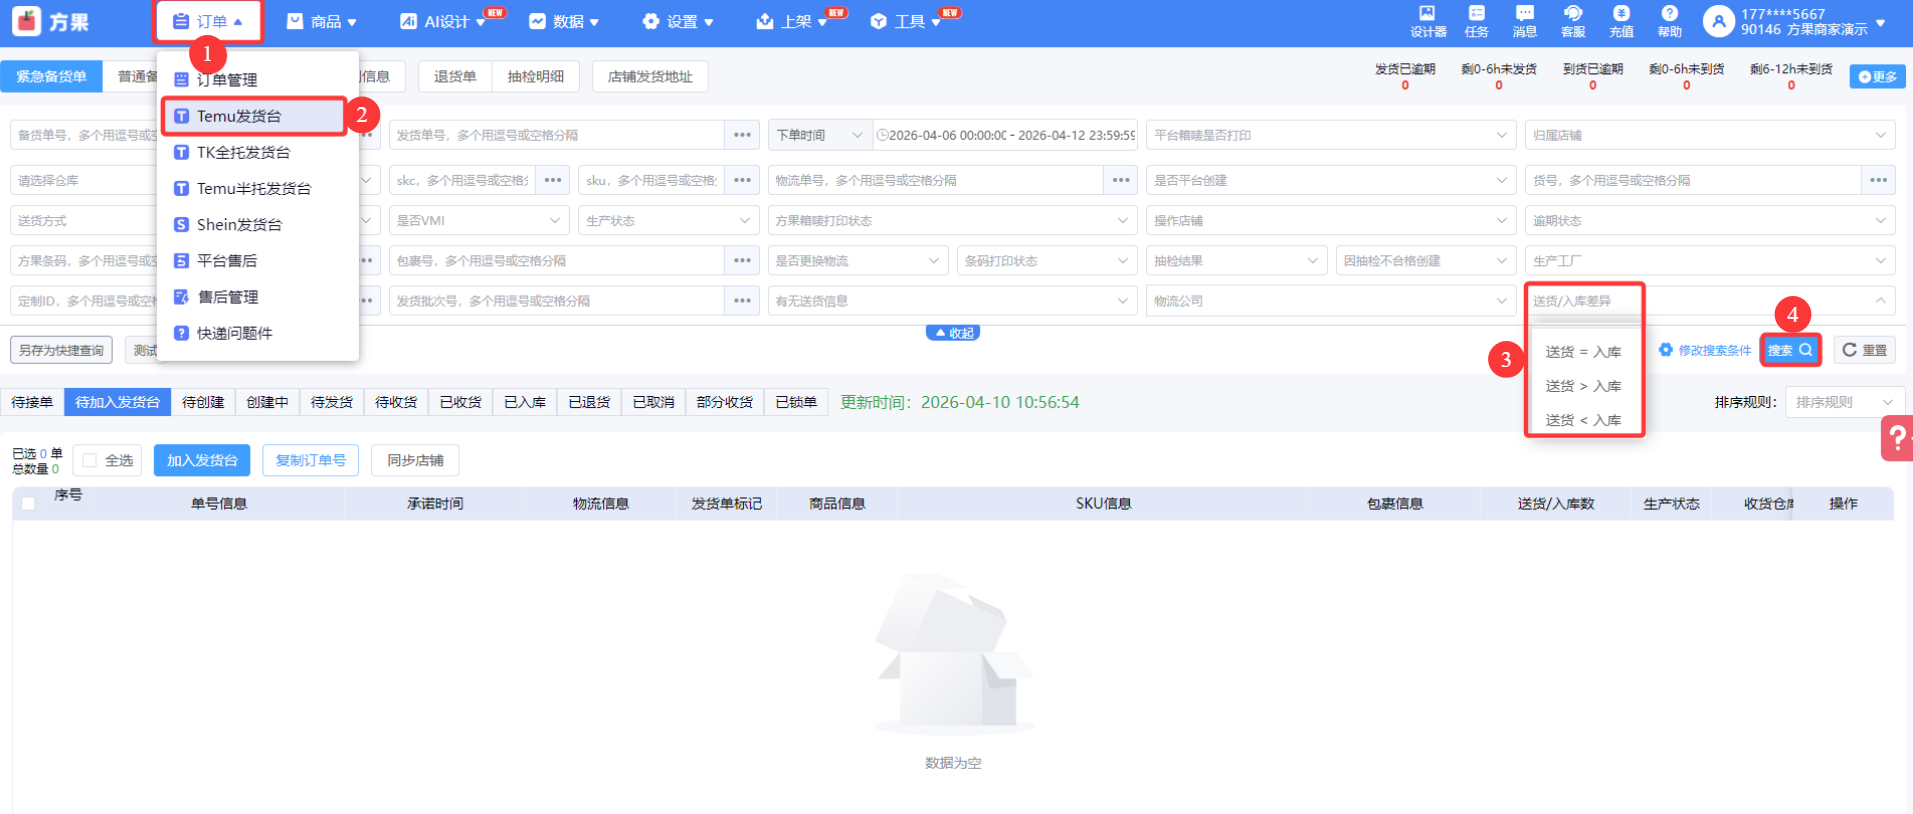This screenshot has width=1913, height=814.
Task: Open the 设计器 designer icon
Action: pos(1427,20)
